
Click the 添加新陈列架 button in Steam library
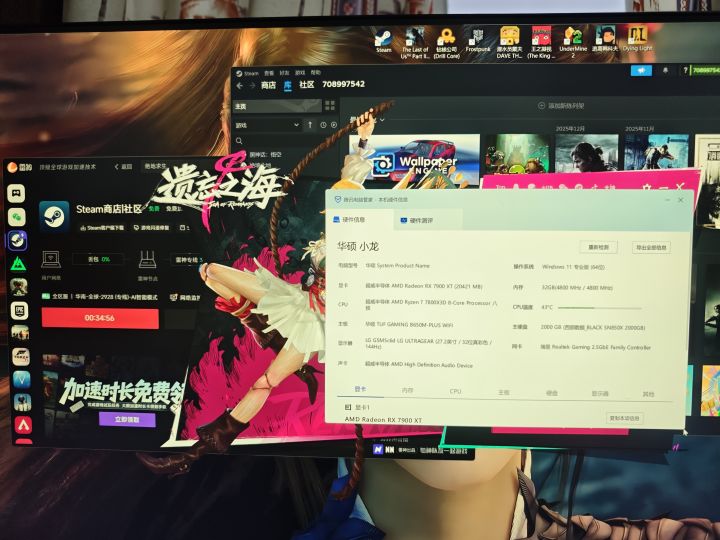(x=561, y=106)
